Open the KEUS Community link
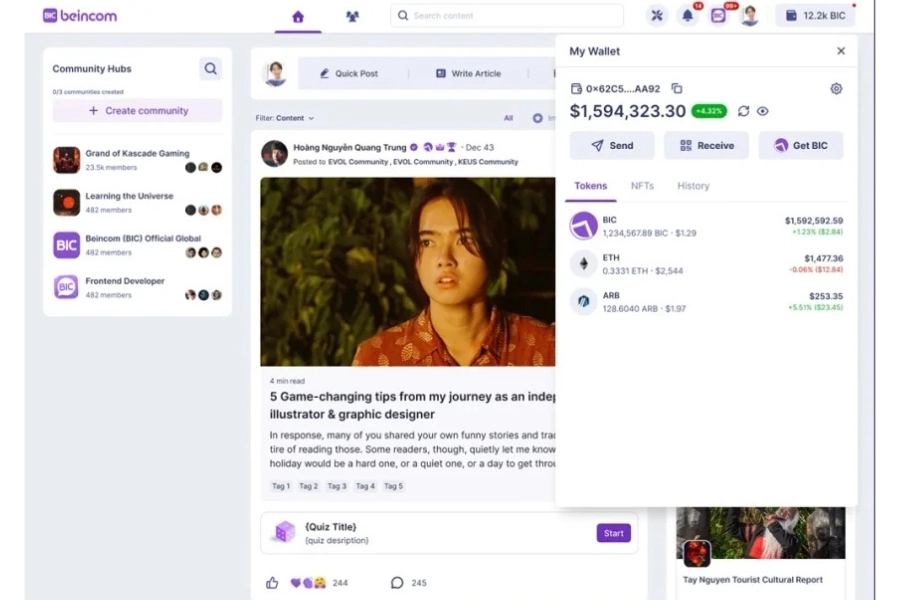The image size is (900, 600). pos(488,162)
